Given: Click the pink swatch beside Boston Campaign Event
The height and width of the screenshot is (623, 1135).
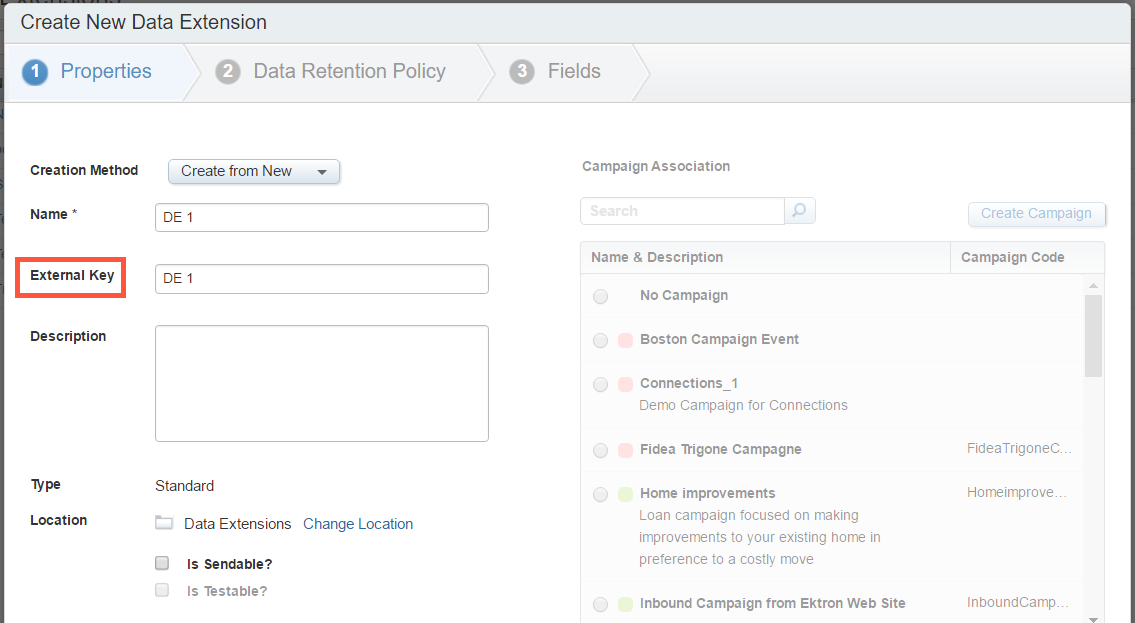Looking at the screenshot, I should 626,340.
